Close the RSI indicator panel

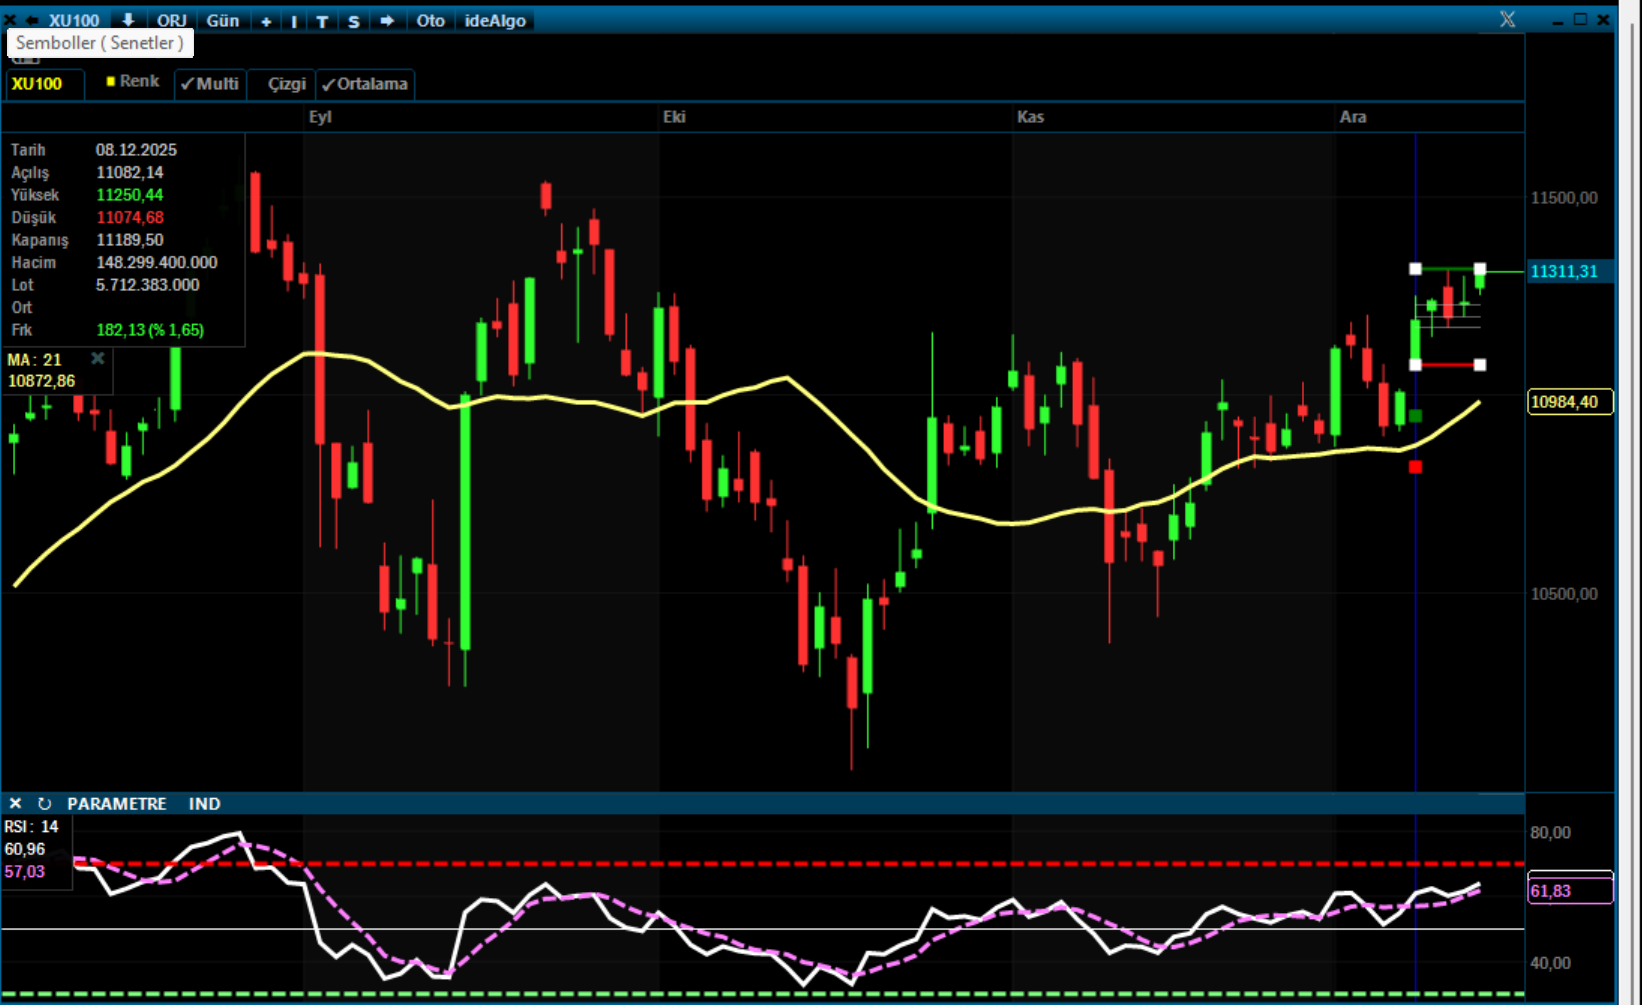tap(15, 804)
